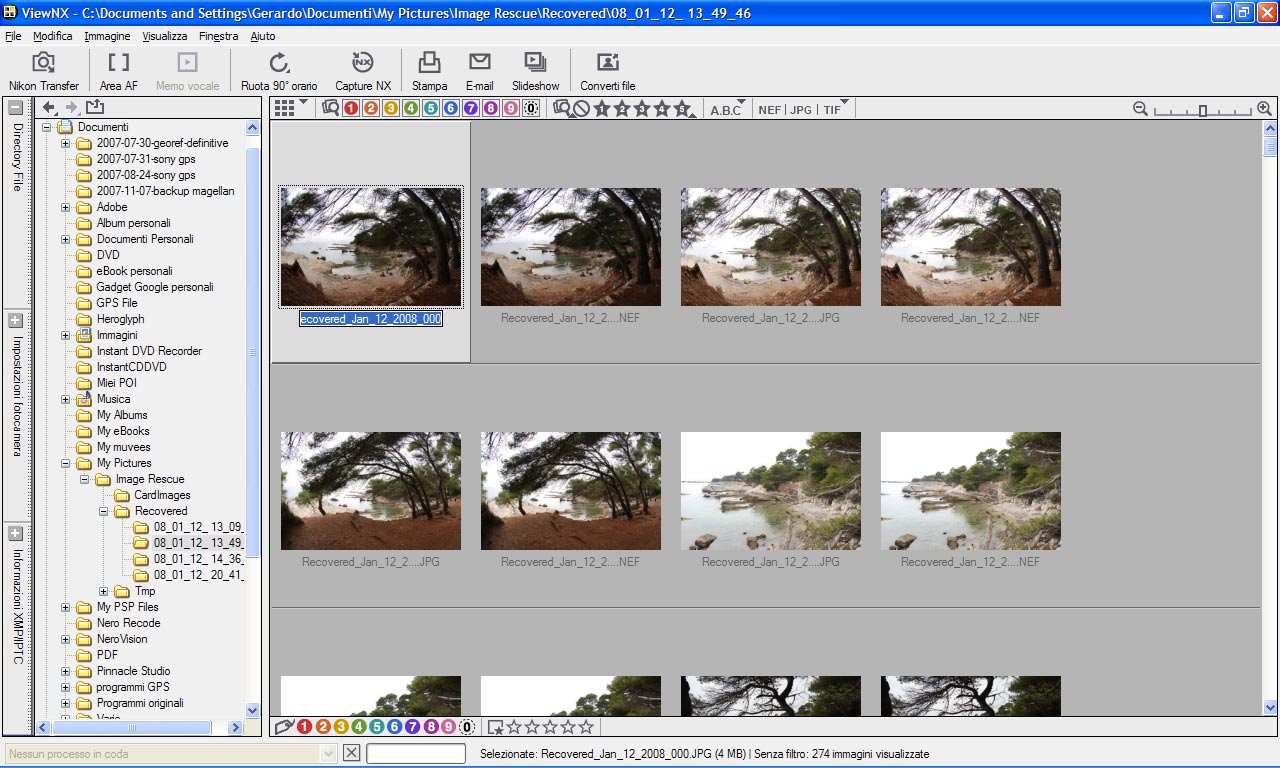This screenshot has height=768, width=1280.
Task: Click the Stampa print icon
Action: pos(430,71)
